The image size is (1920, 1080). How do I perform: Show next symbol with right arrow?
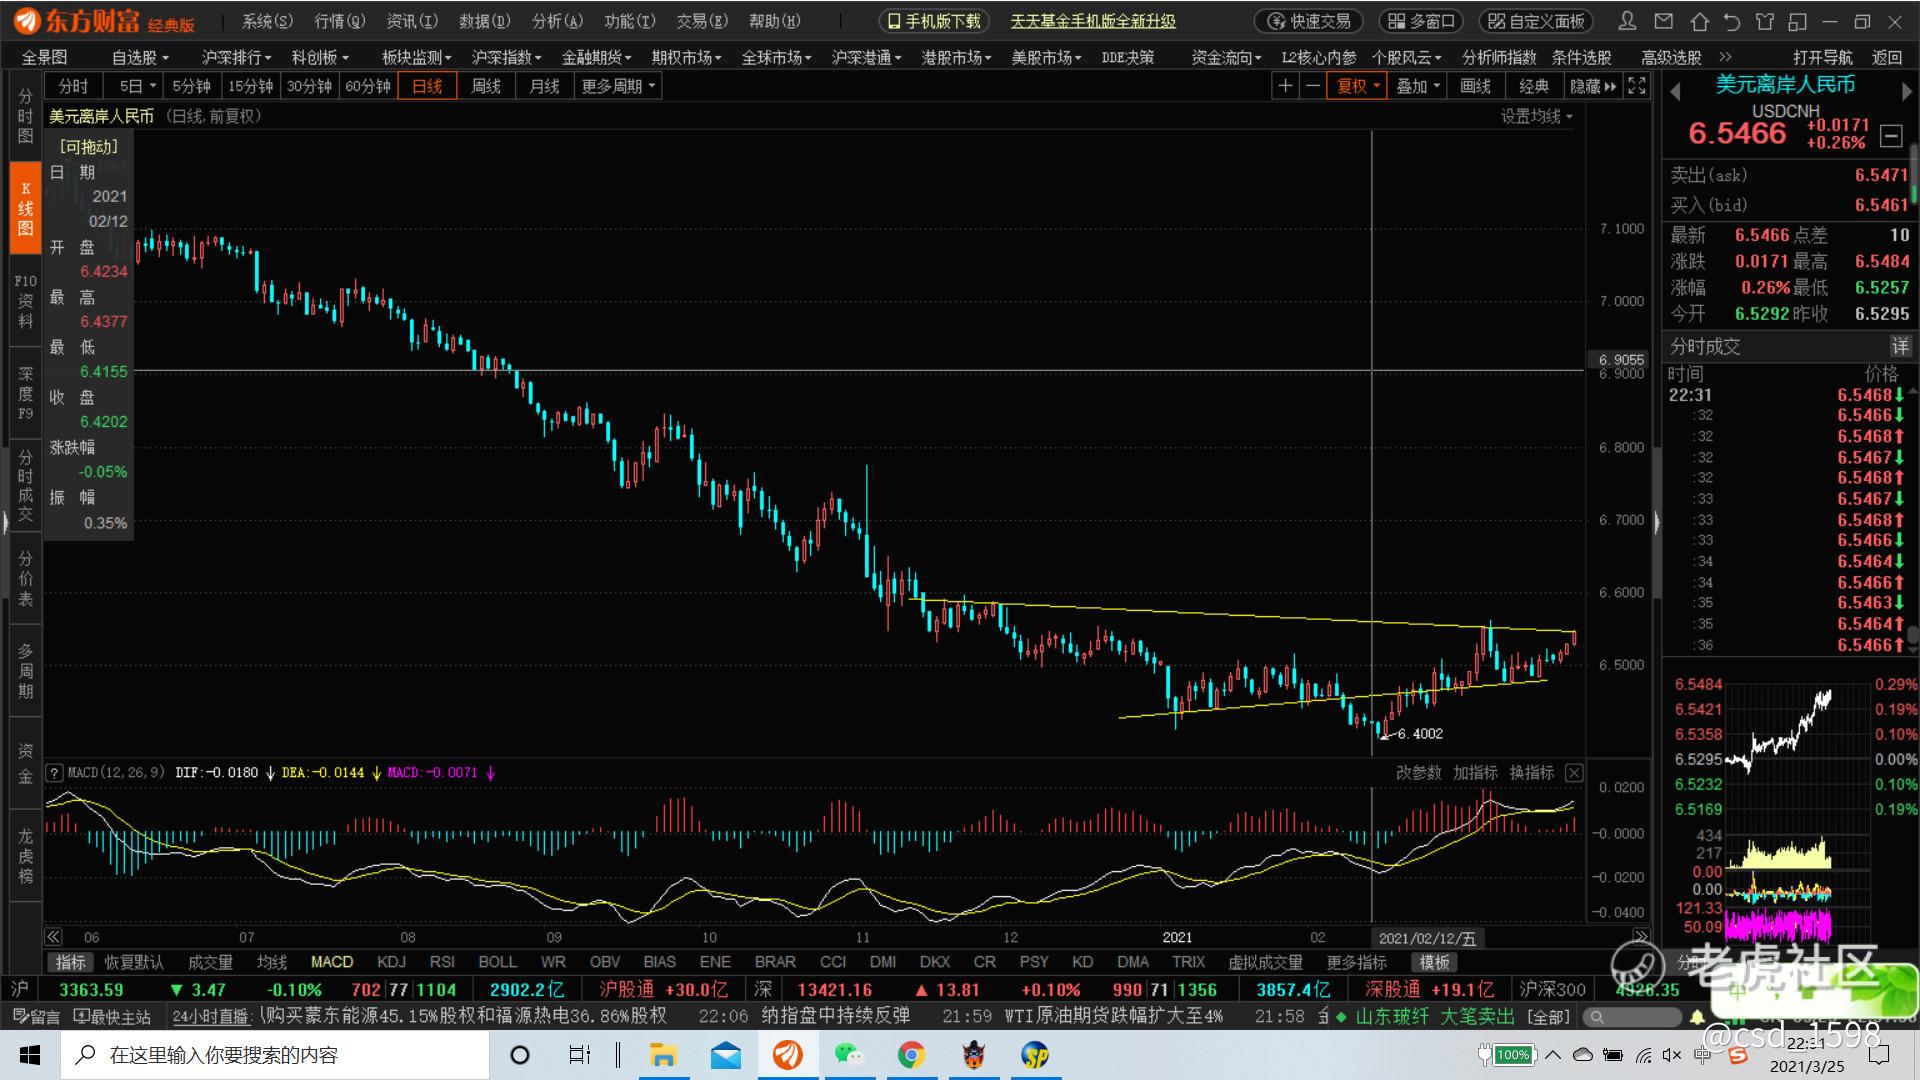point(1906,91)
